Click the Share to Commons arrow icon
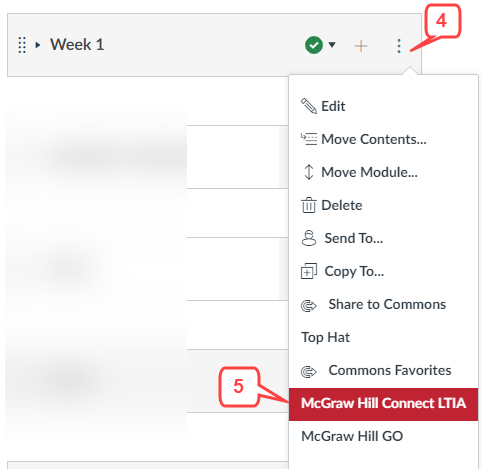Screen dimensions: 482x470 pos(309,305)
